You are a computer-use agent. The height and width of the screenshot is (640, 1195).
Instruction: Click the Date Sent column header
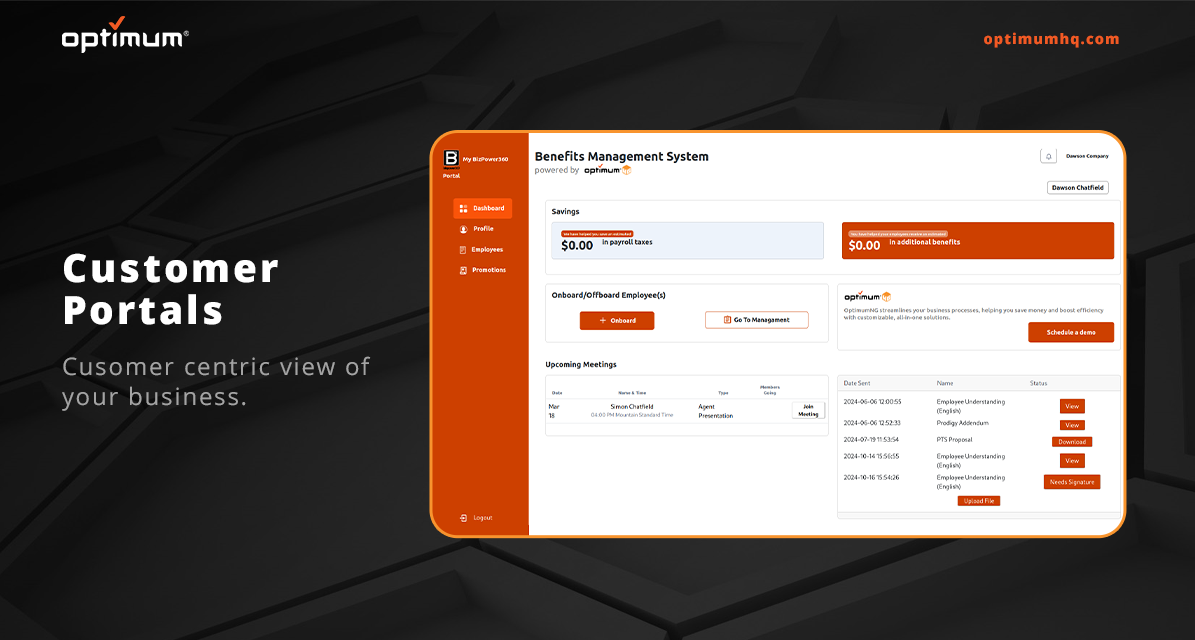pos(857,383)
